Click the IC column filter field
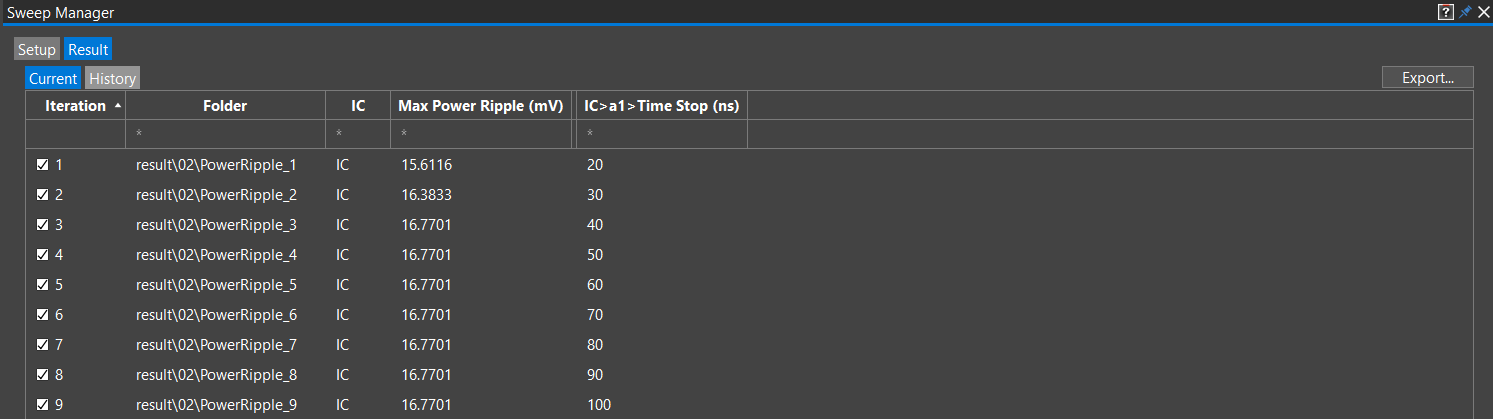The width and height of the screenshot is (1493, 419). pyautogui.click(x=358, y=133)
